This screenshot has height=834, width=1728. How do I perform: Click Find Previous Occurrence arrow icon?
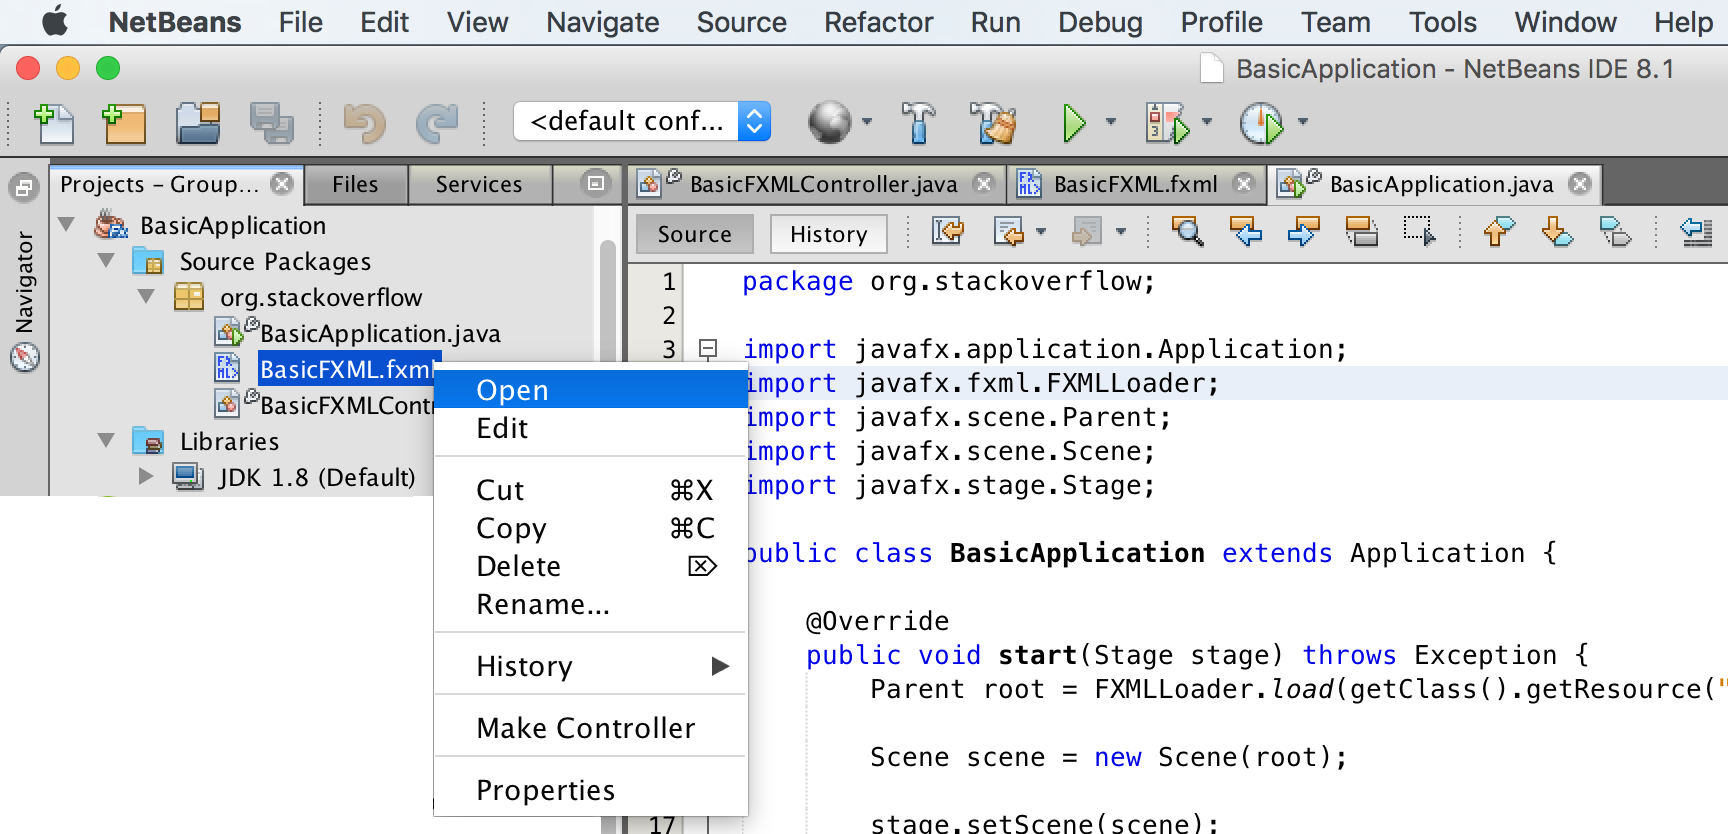[1246, 232]
